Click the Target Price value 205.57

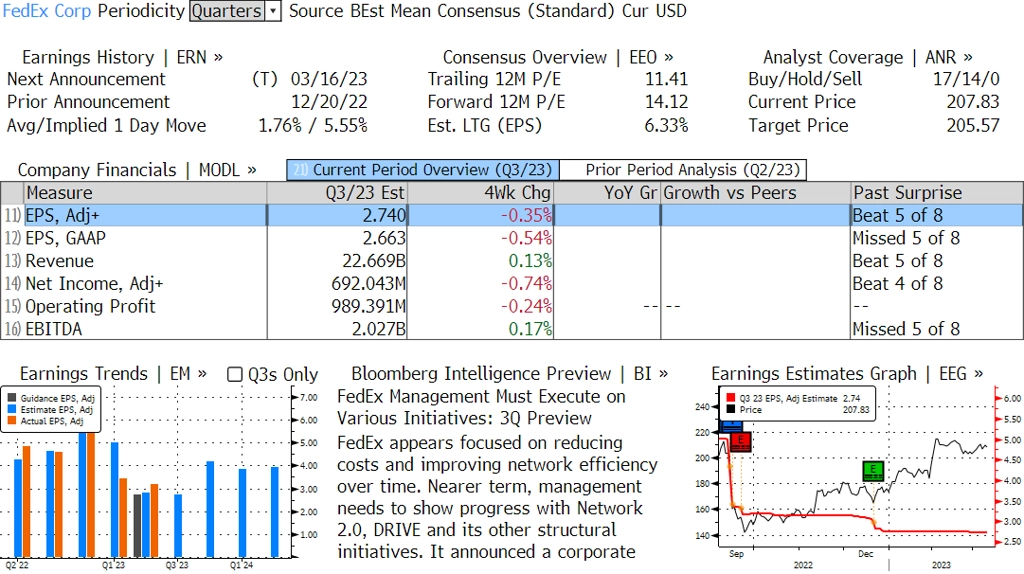973,125
